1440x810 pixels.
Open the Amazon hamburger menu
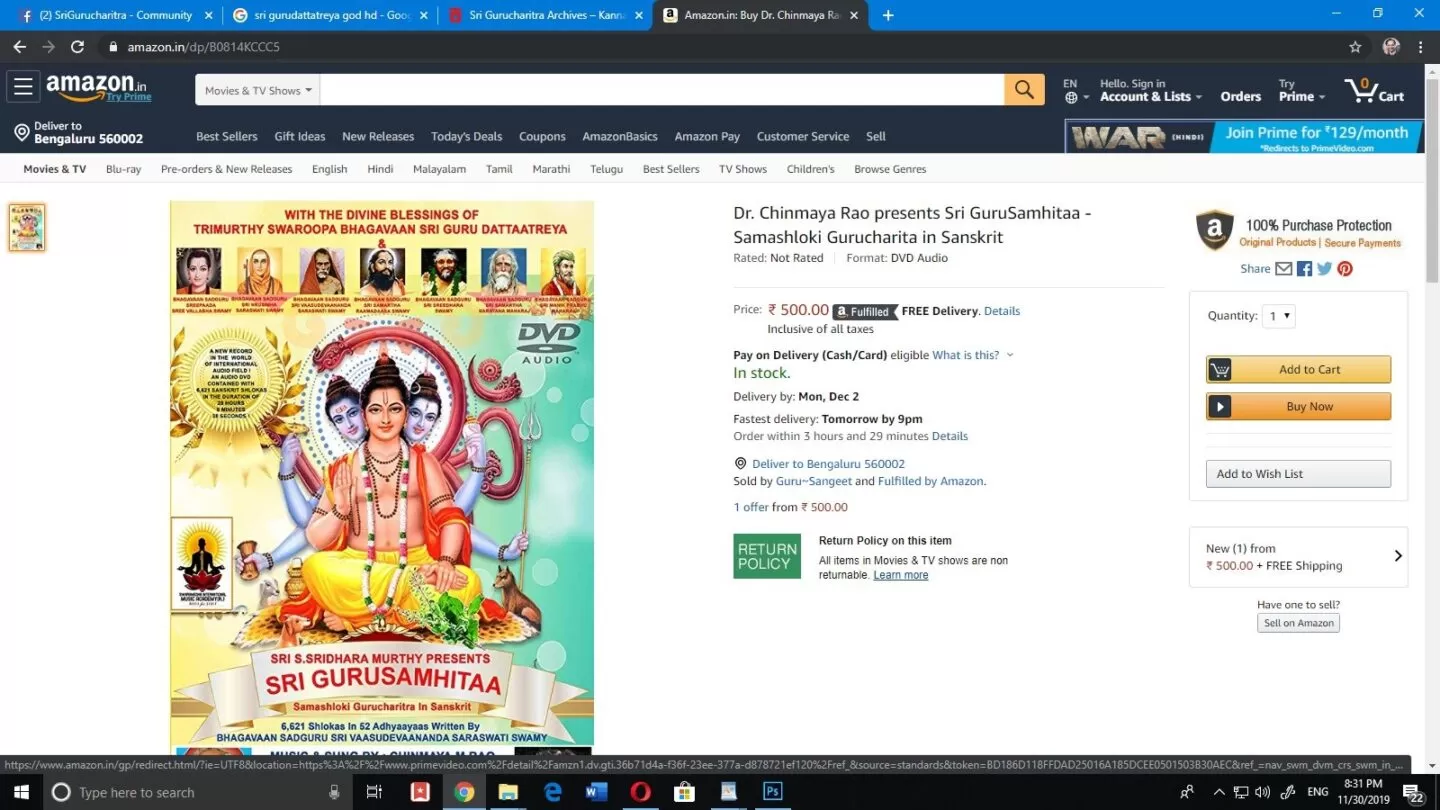click(23, 87)
